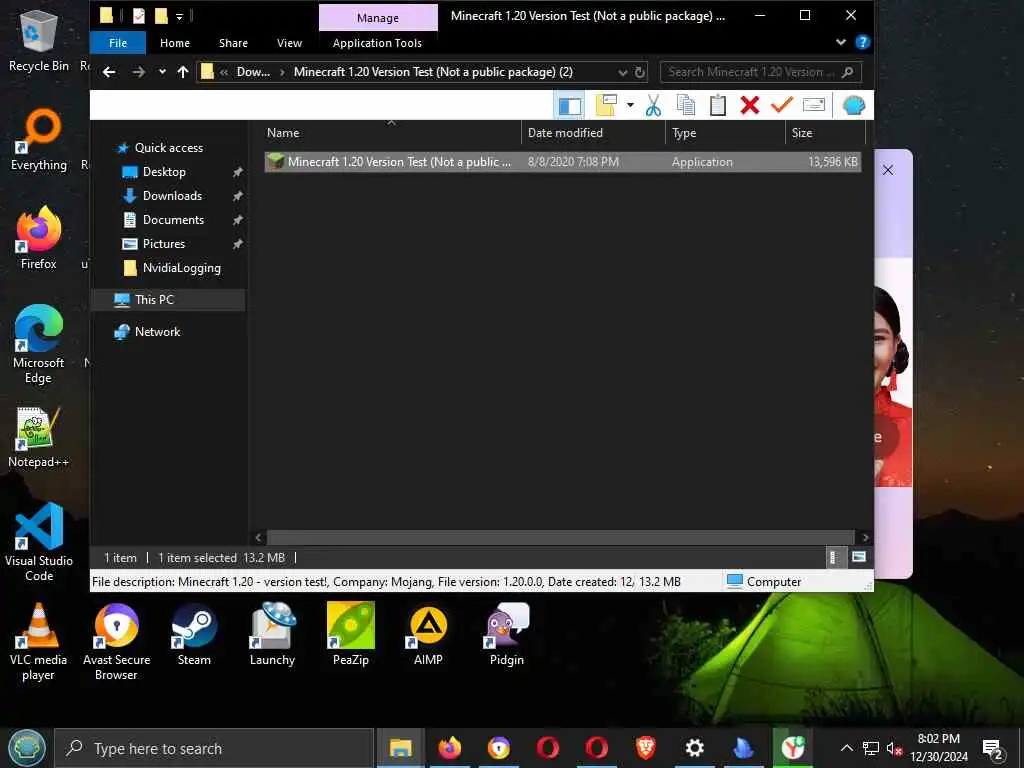Open the dropdown arrow beside folder options icon
This screenshot has height=768, width=1024.
tap(630, 105)
